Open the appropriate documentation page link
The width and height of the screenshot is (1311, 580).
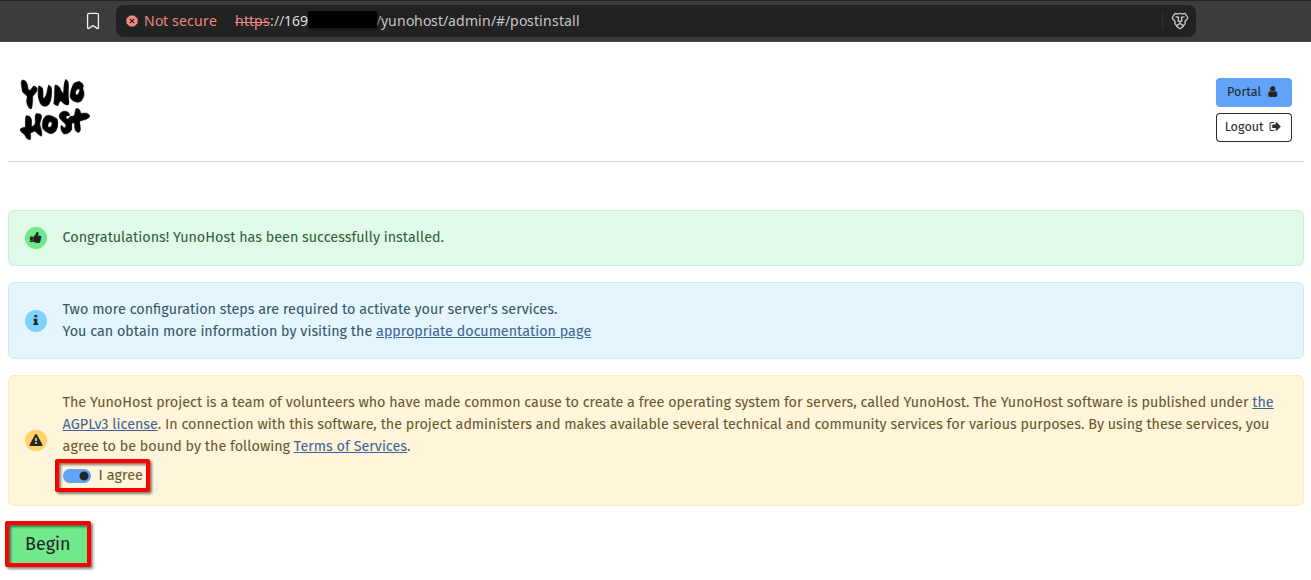point(483,331)
